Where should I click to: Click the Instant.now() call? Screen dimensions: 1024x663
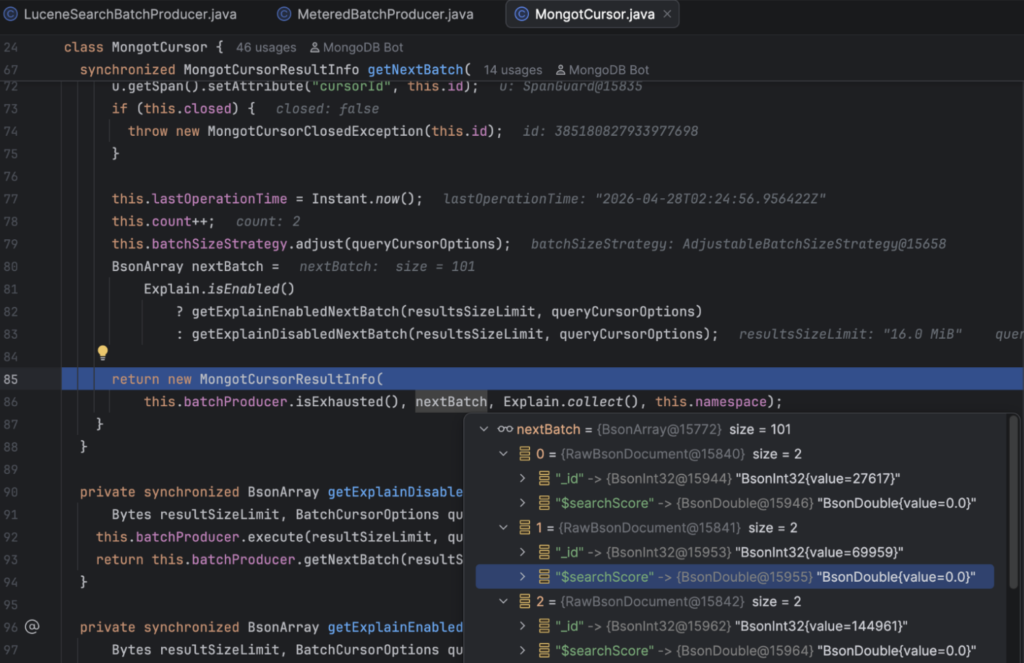[x=366, y=199]
